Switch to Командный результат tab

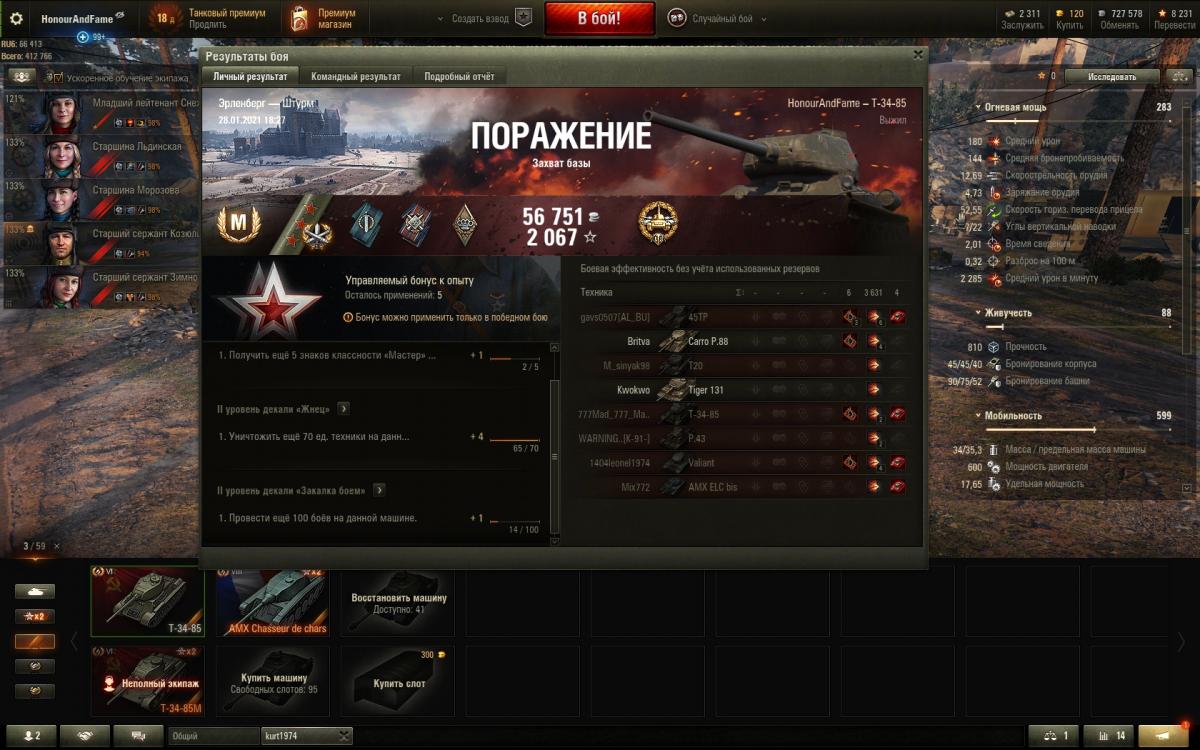pos(356,76)
